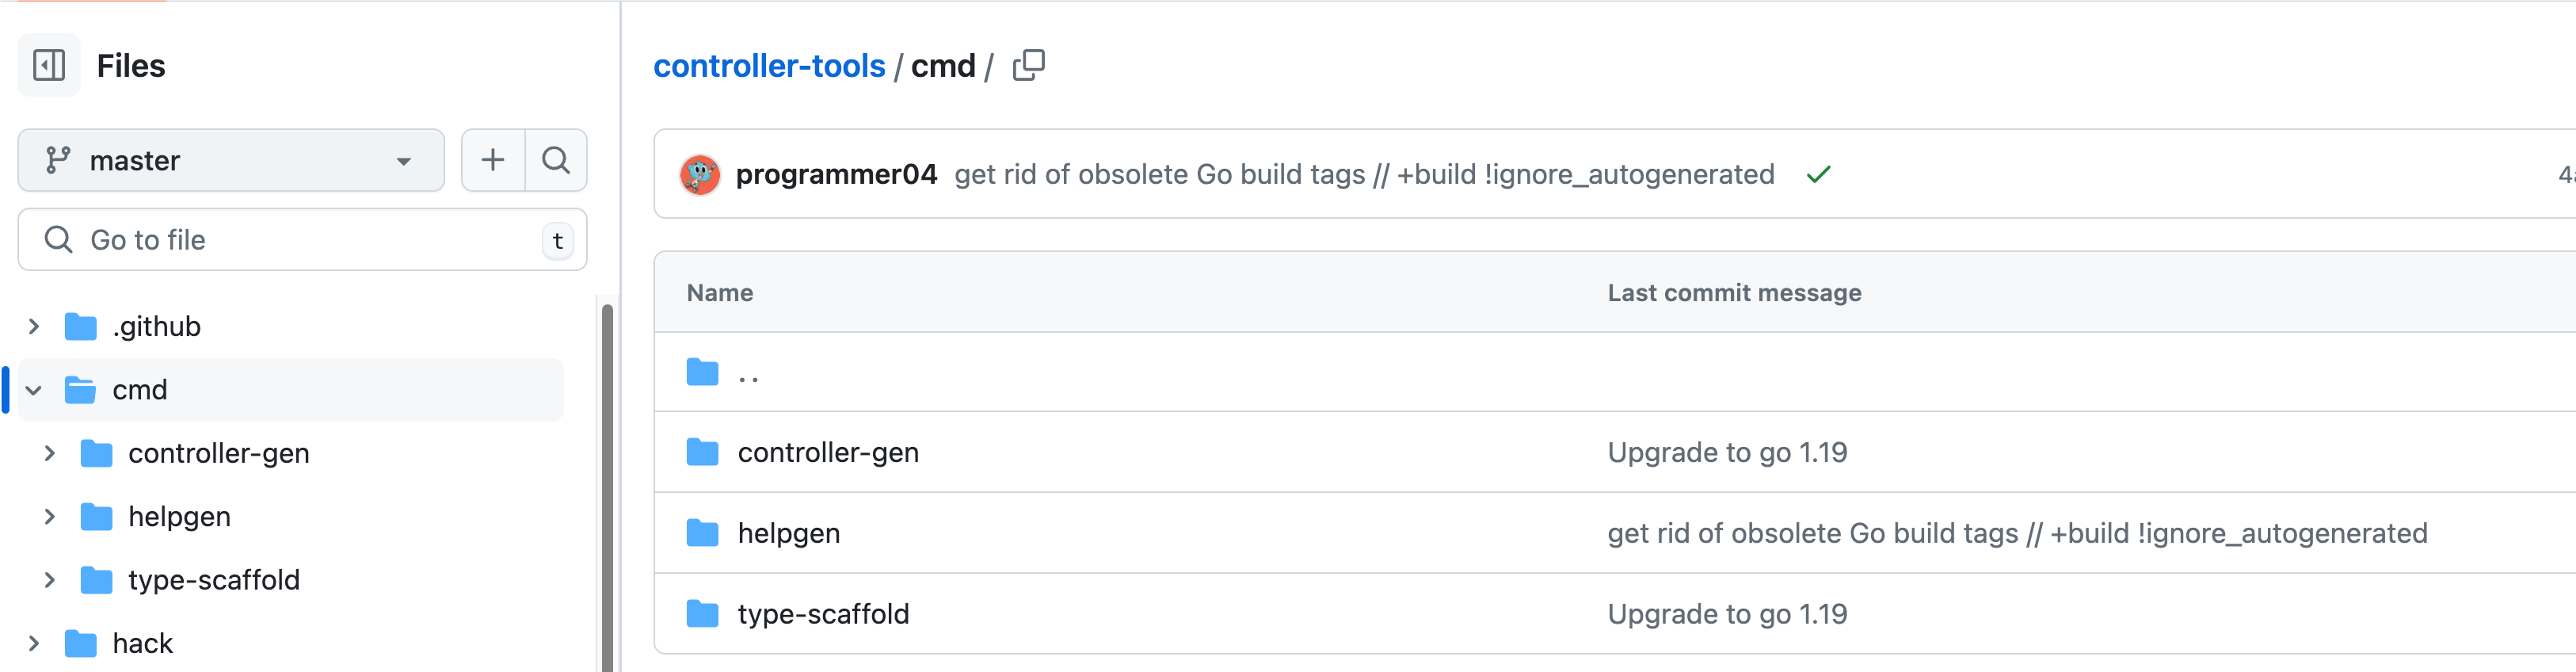2576x672 pixels.
Task: Click the parent directory folder icon
Action: (702, 373)
